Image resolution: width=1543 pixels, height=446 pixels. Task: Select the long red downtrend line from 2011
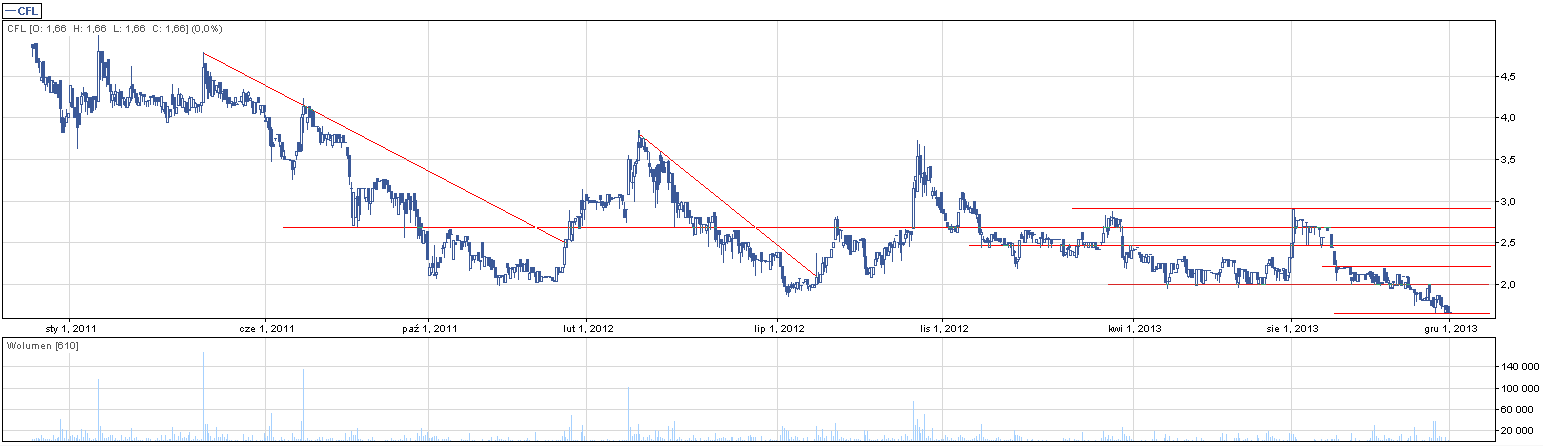coord(383,147)
